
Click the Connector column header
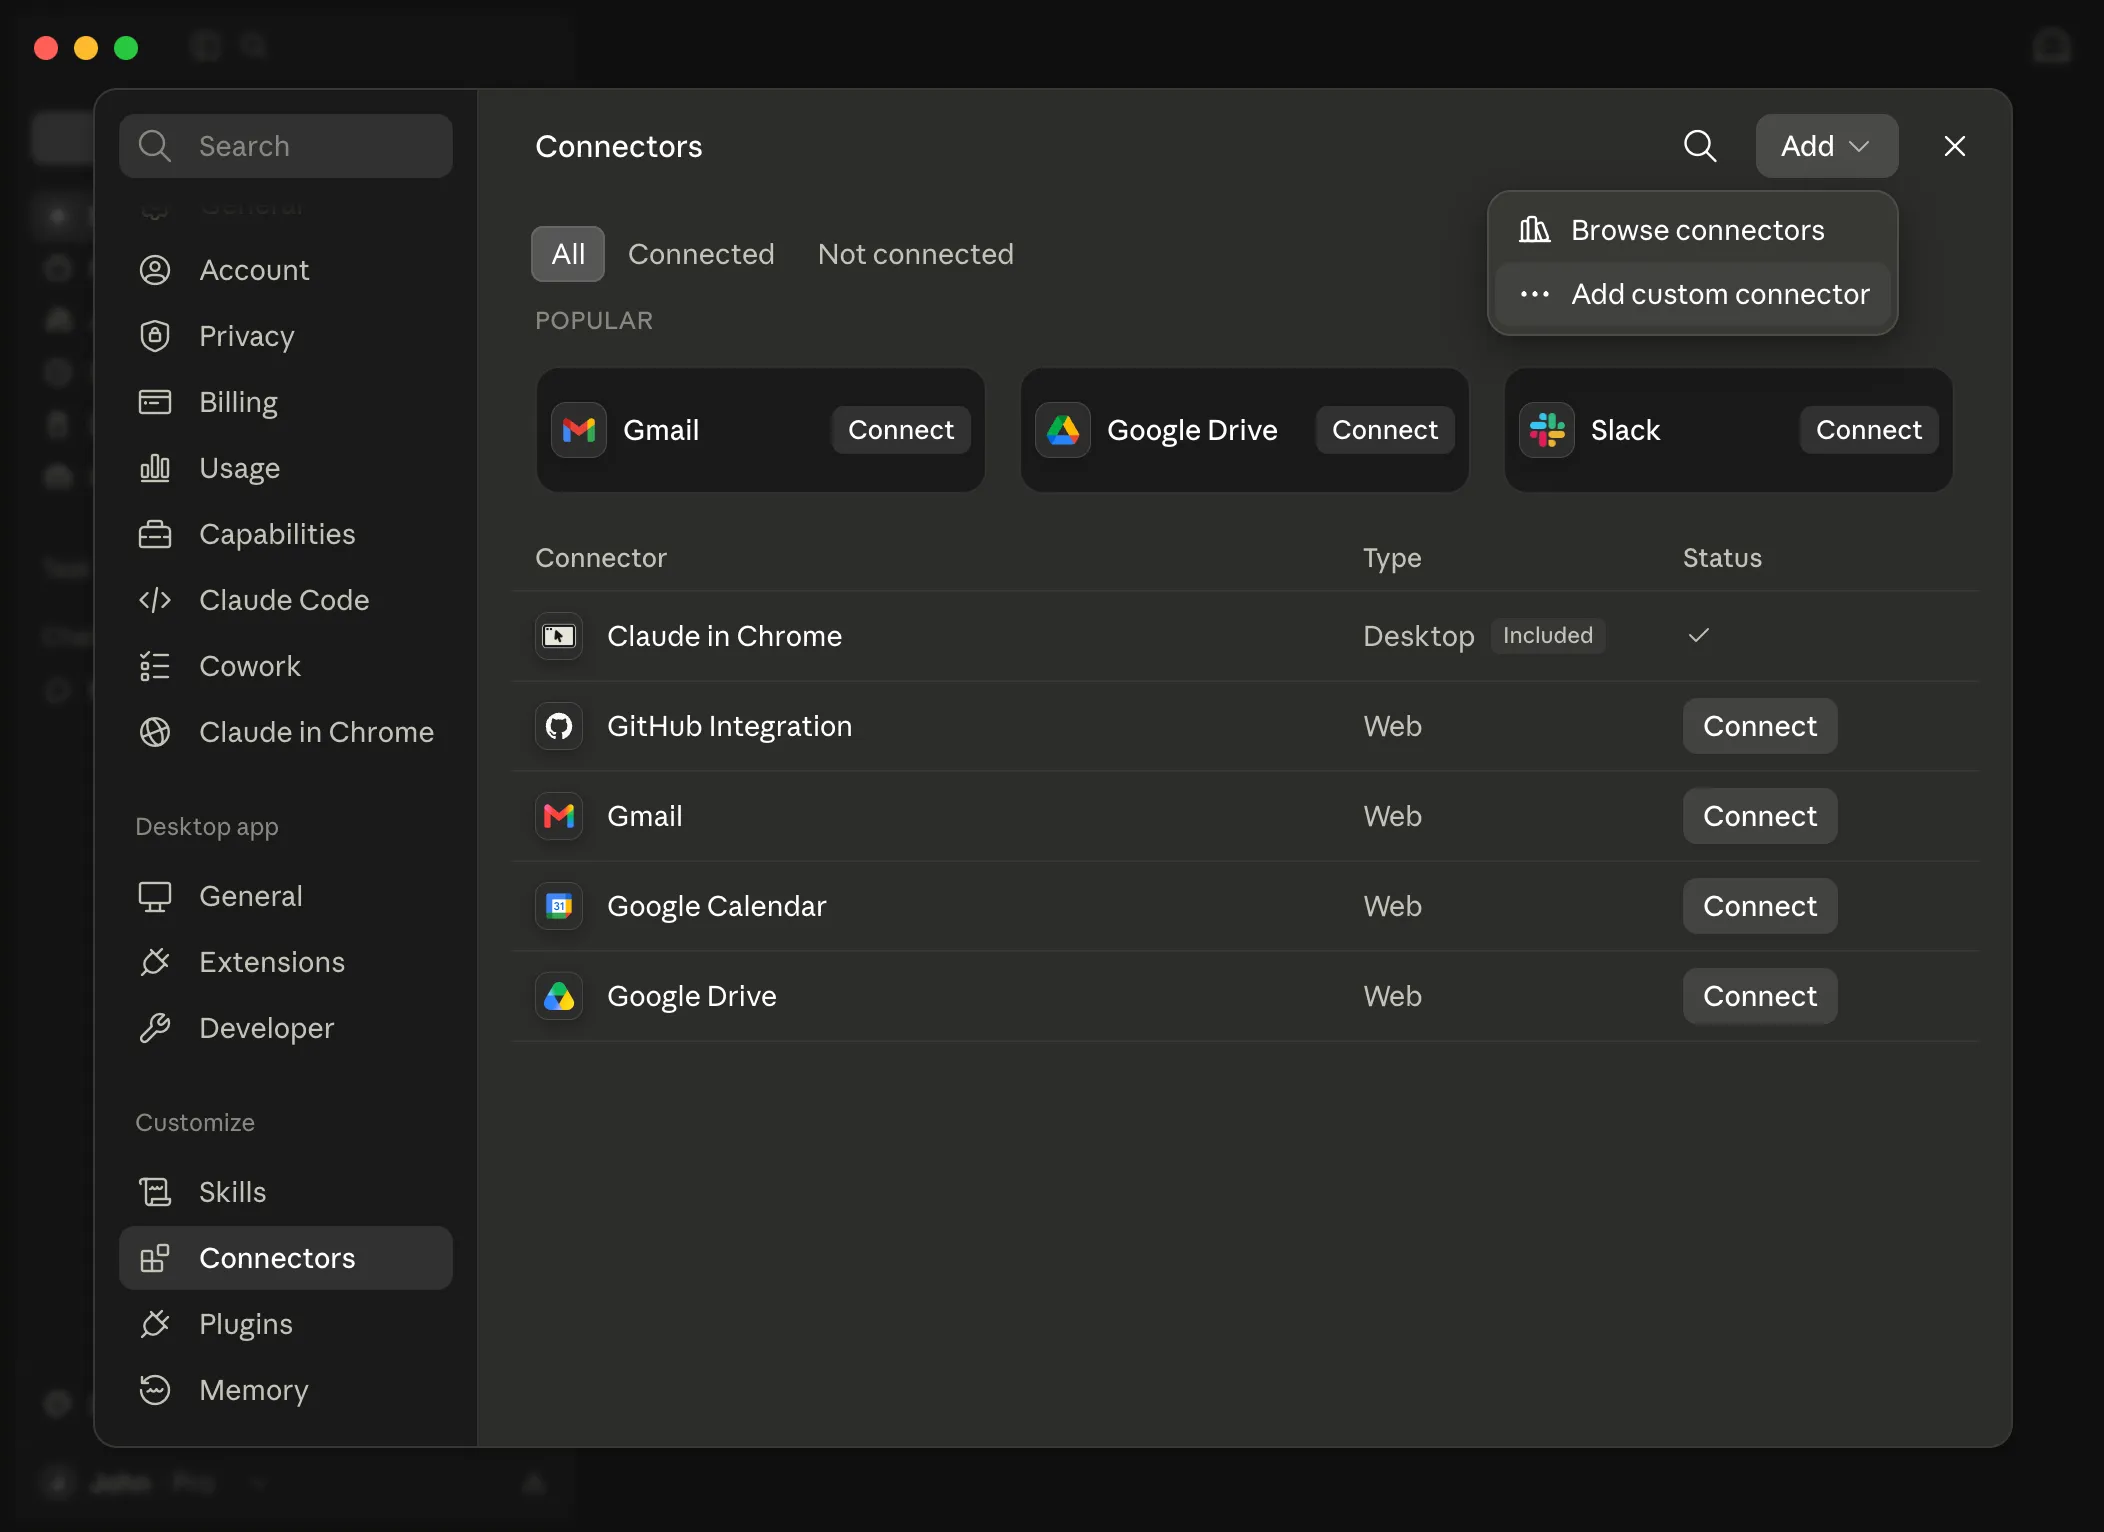point(601,558)
